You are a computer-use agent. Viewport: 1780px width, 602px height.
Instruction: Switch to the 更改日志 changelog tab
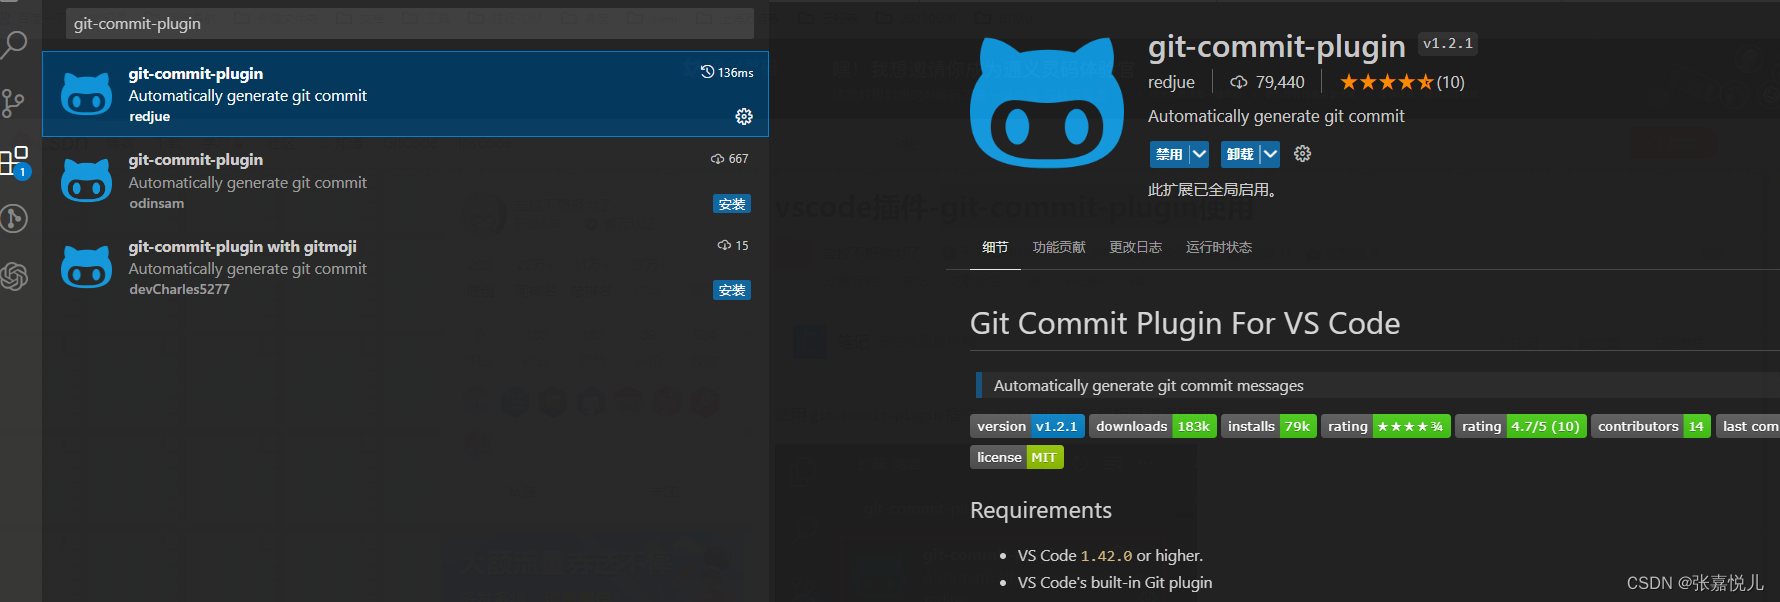coord(1135,247)
